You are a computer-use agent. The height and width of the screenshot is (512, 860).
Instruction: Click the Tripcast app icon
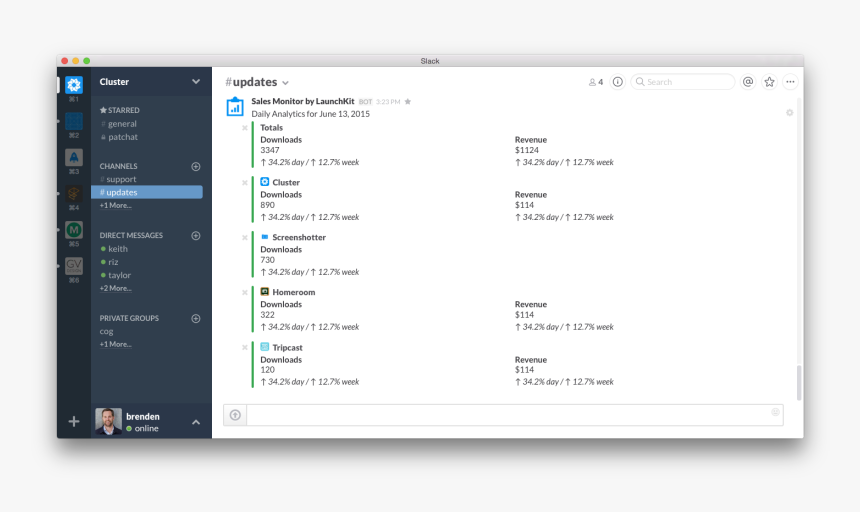pos(264,347)
